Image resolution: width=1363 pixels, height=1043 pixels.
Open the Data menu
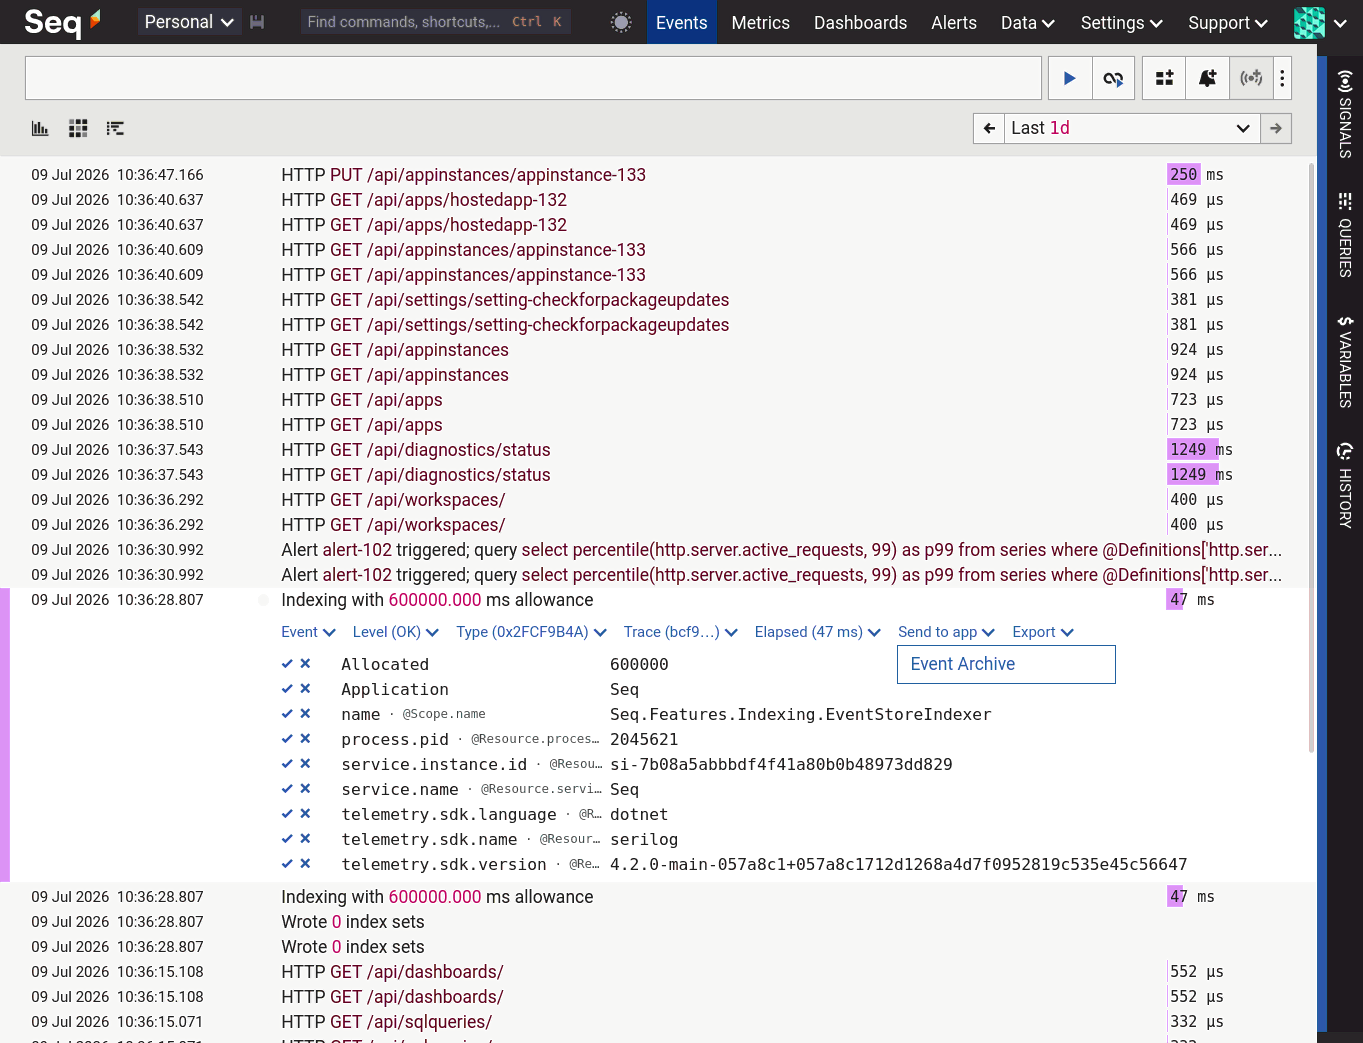coord(1028,22)
